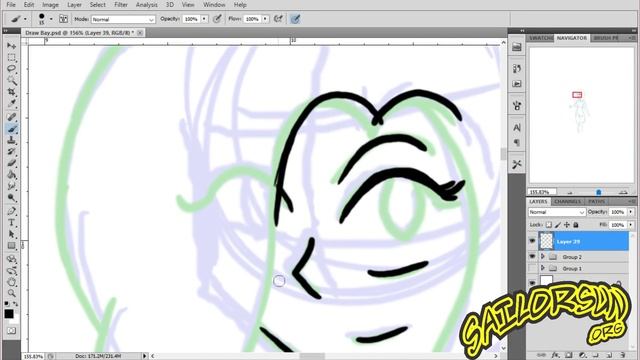Toggle airbrush mode
This screenshot has height=360, width=640.
pos(279,19)
